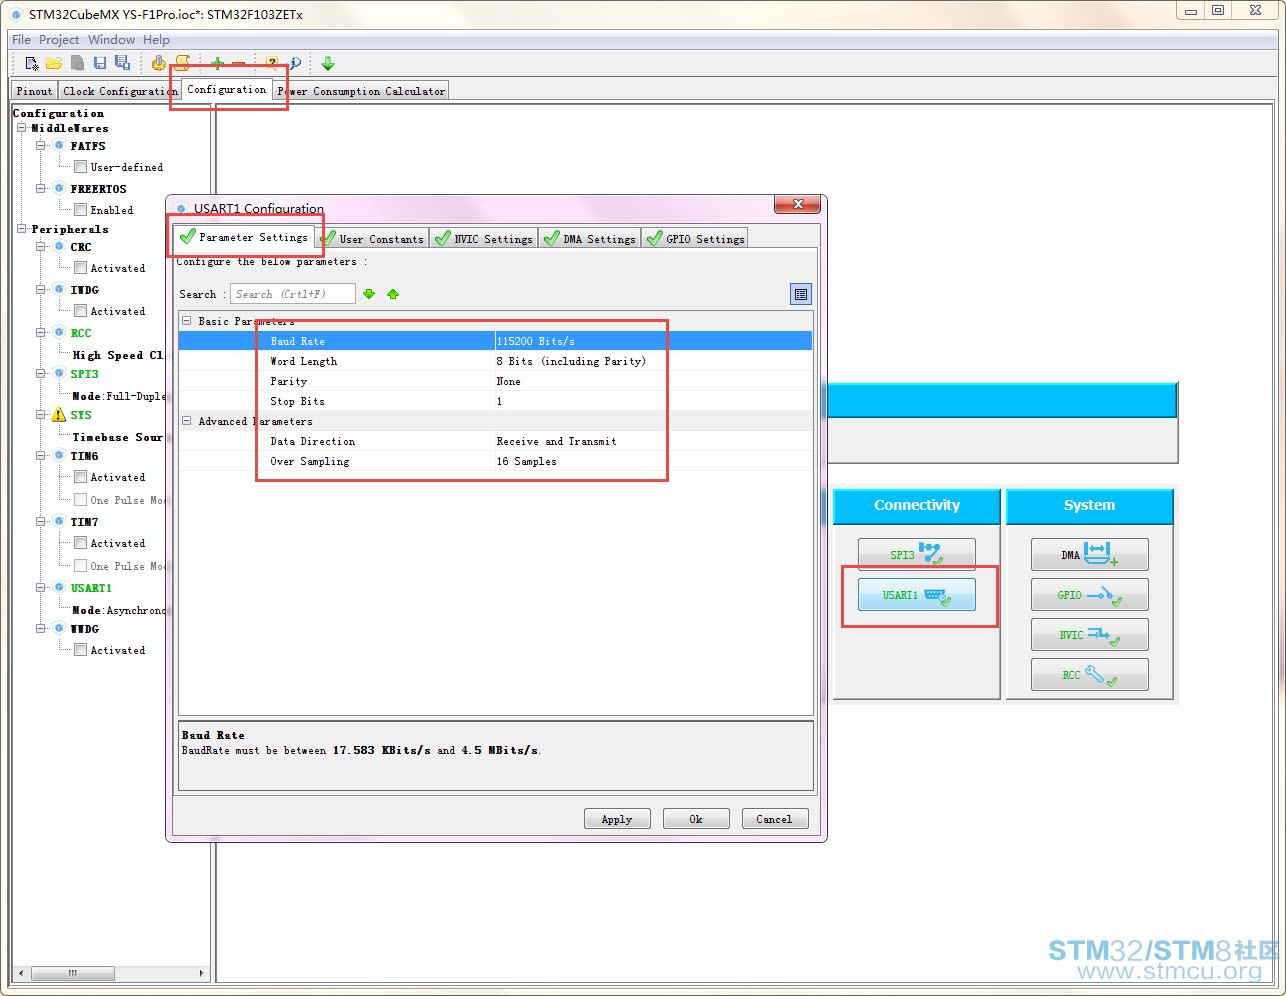Open NVIC configuration in the System panel
Screen dimensions: 1286x996
point(1089,635)
